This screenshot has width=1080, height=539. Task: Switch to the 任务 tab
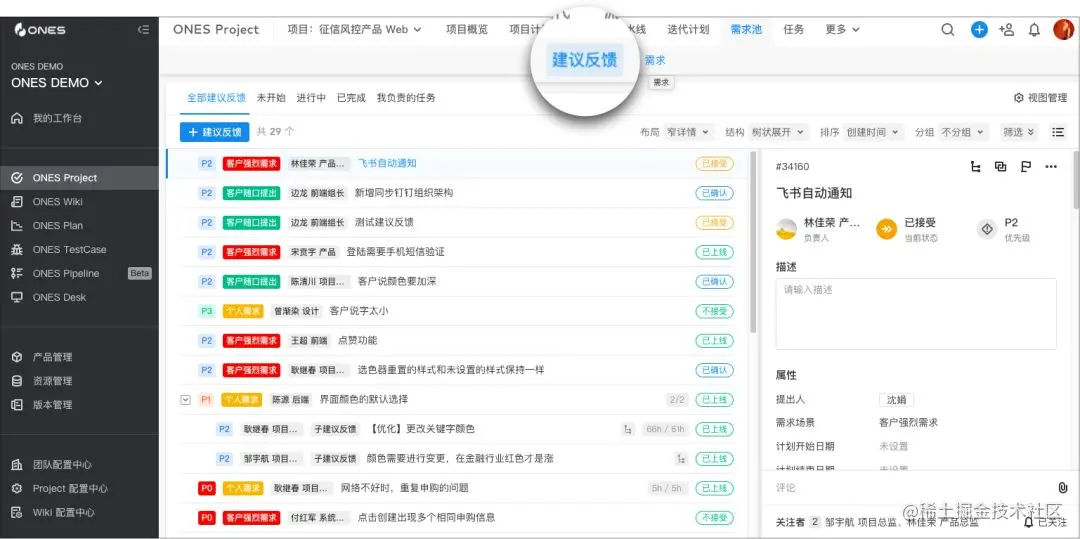pos(793,30)
